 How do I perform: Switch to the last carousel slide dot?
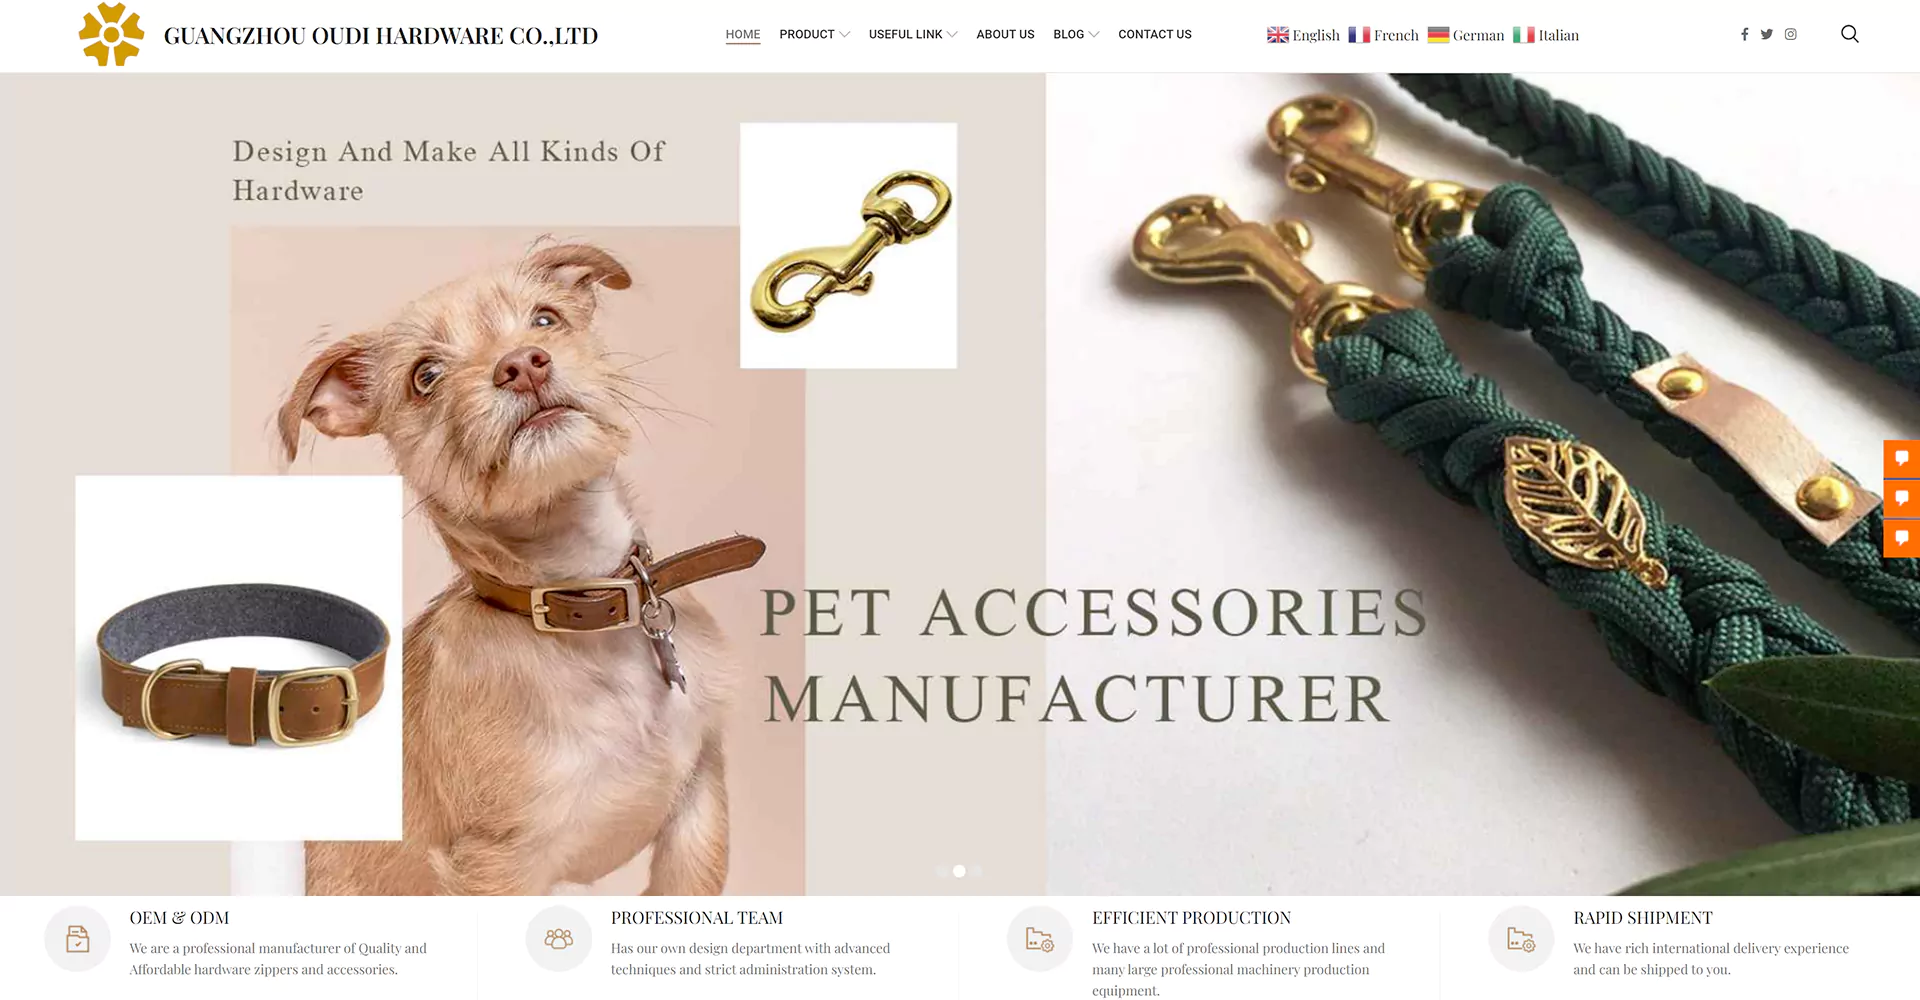(977, 871)
